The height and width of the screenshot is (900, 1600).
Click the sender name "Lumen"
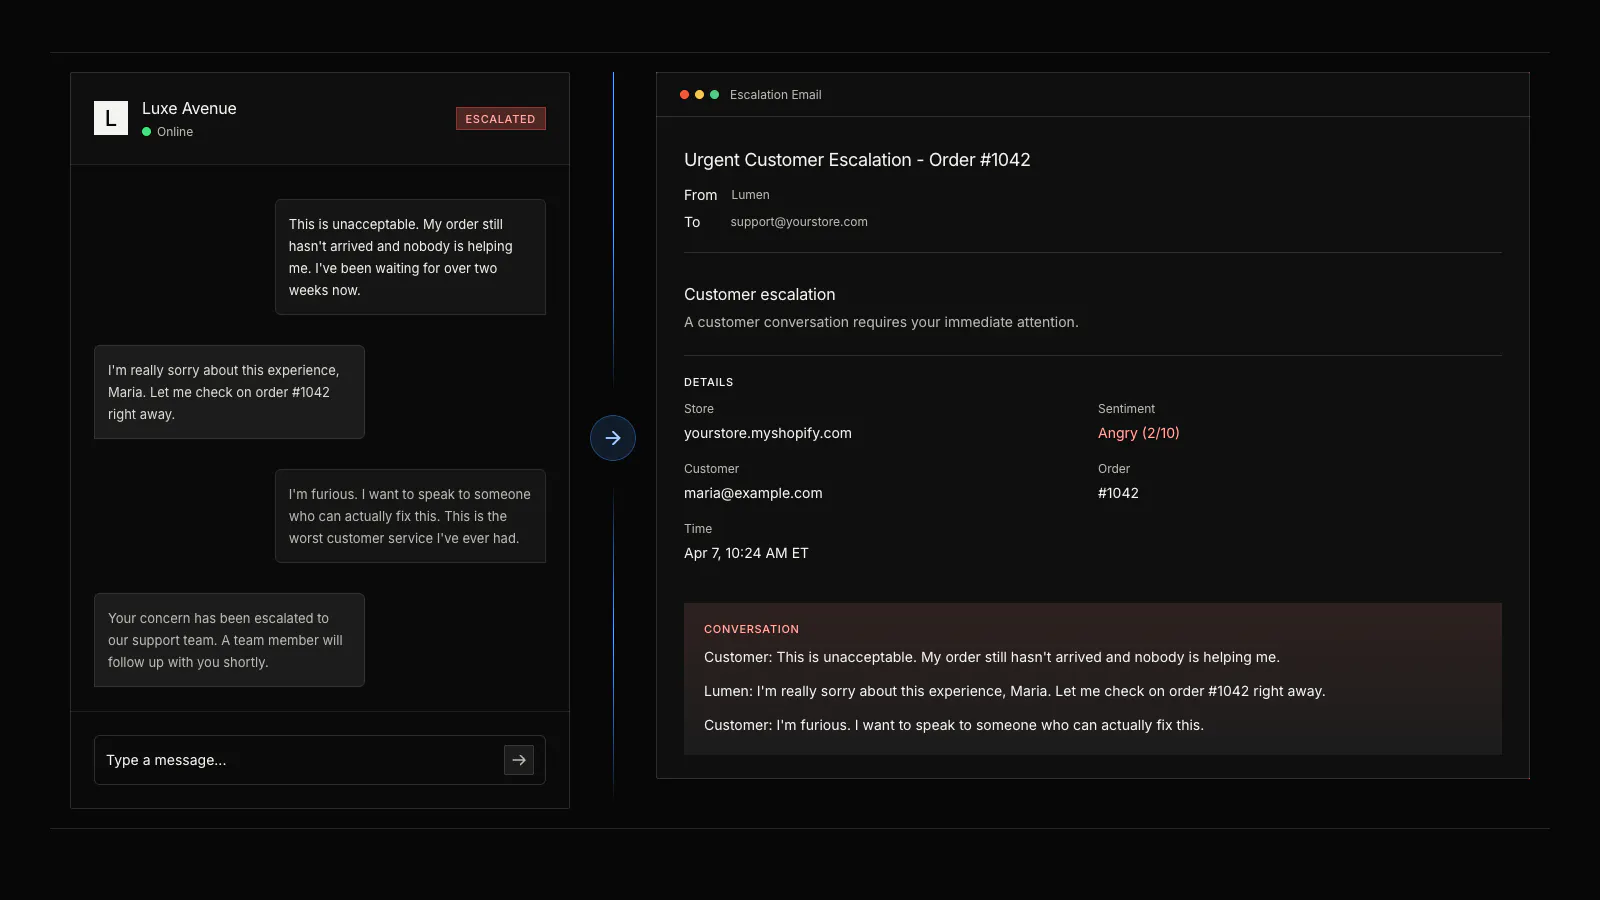750,195
